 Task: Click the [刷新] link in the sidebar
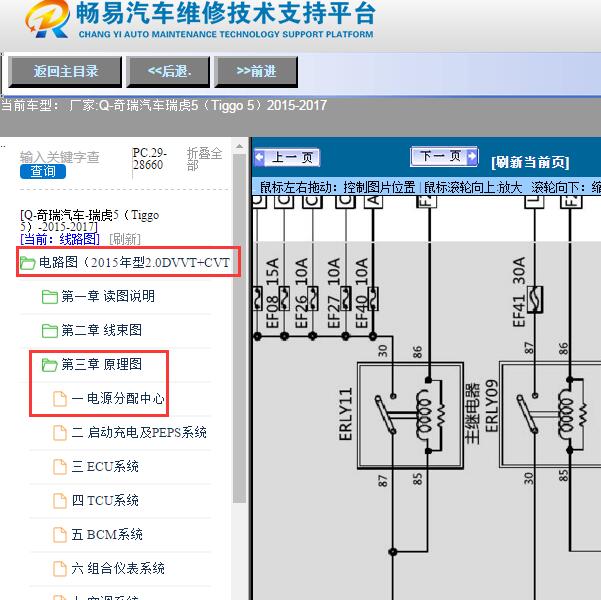tap(125, 239)
